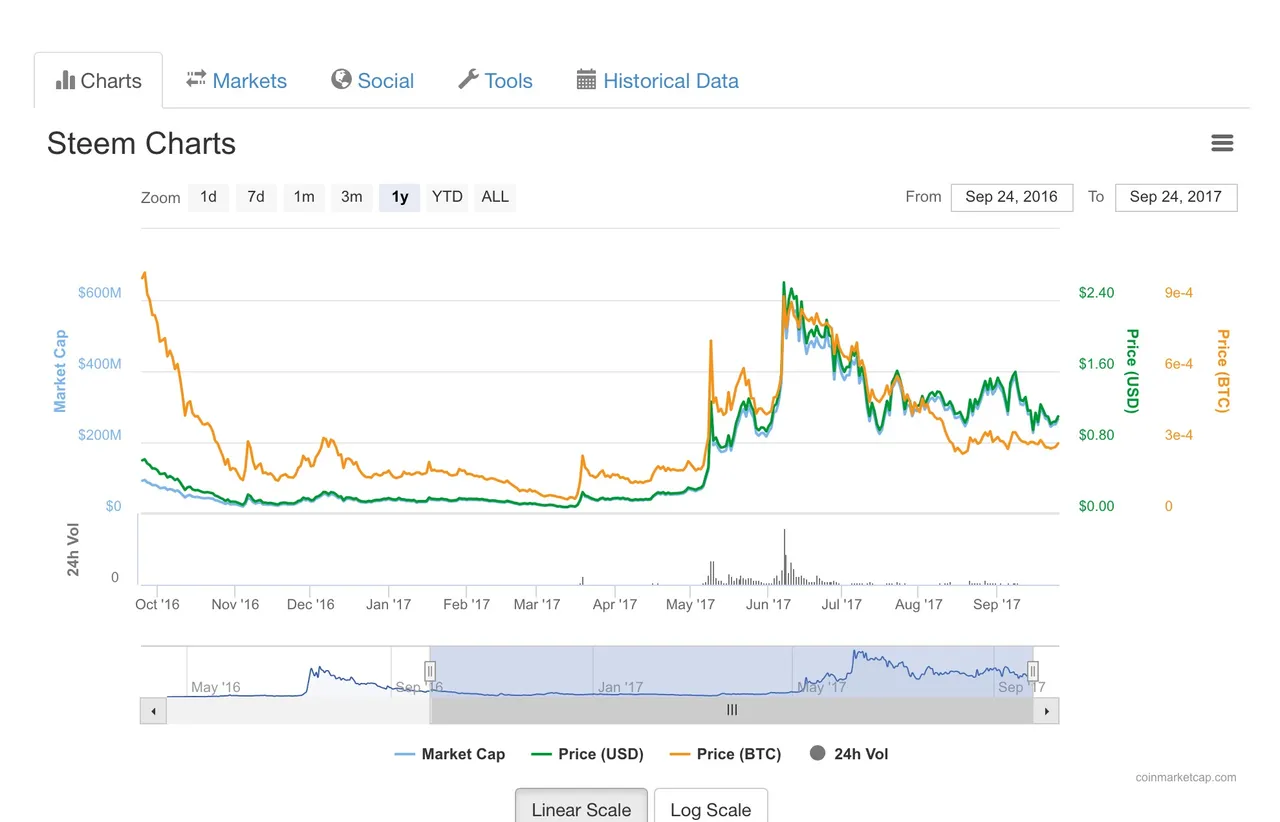Open the chart hamburger menu icon
1280x822 pixels.
coord(1222,143)
